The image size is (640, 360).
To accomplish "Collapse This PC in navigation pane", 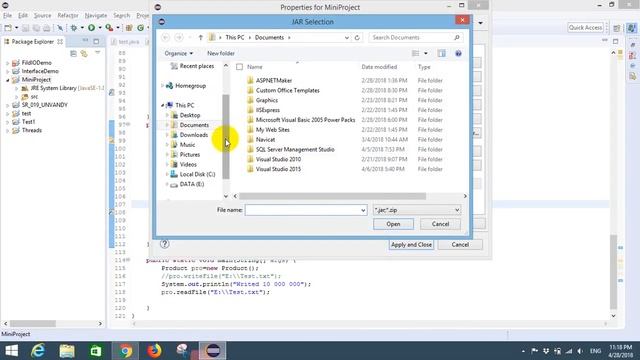I will 162,105.
